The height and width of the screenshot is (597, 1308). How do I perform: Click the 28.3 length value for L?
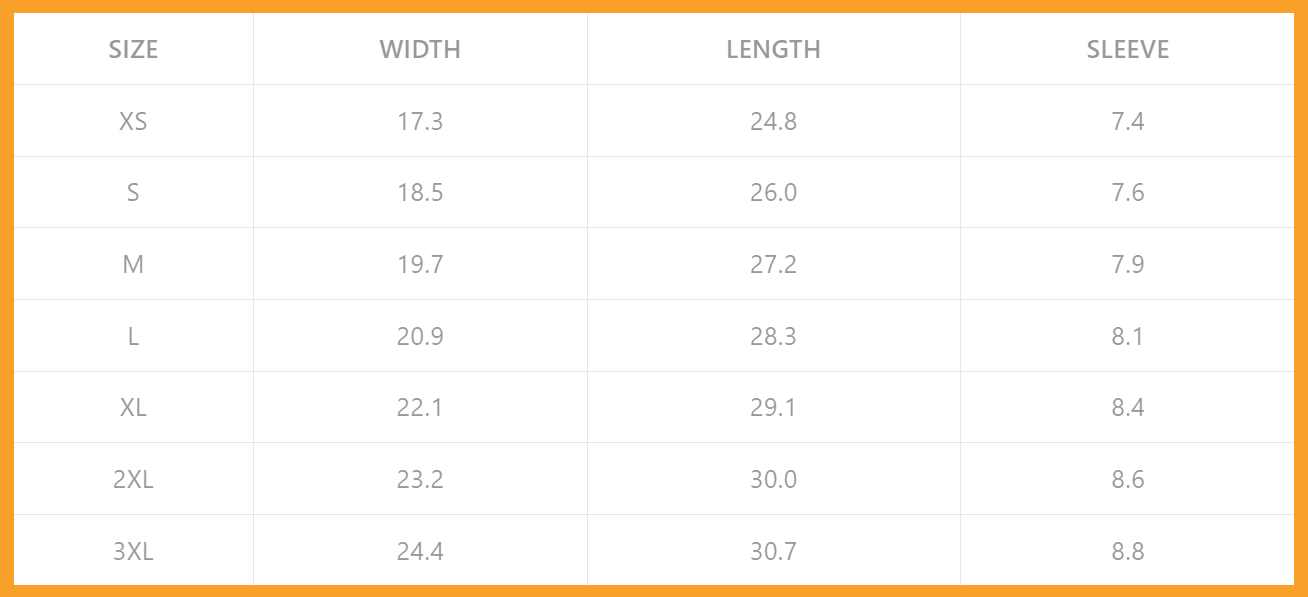[773, 336]
